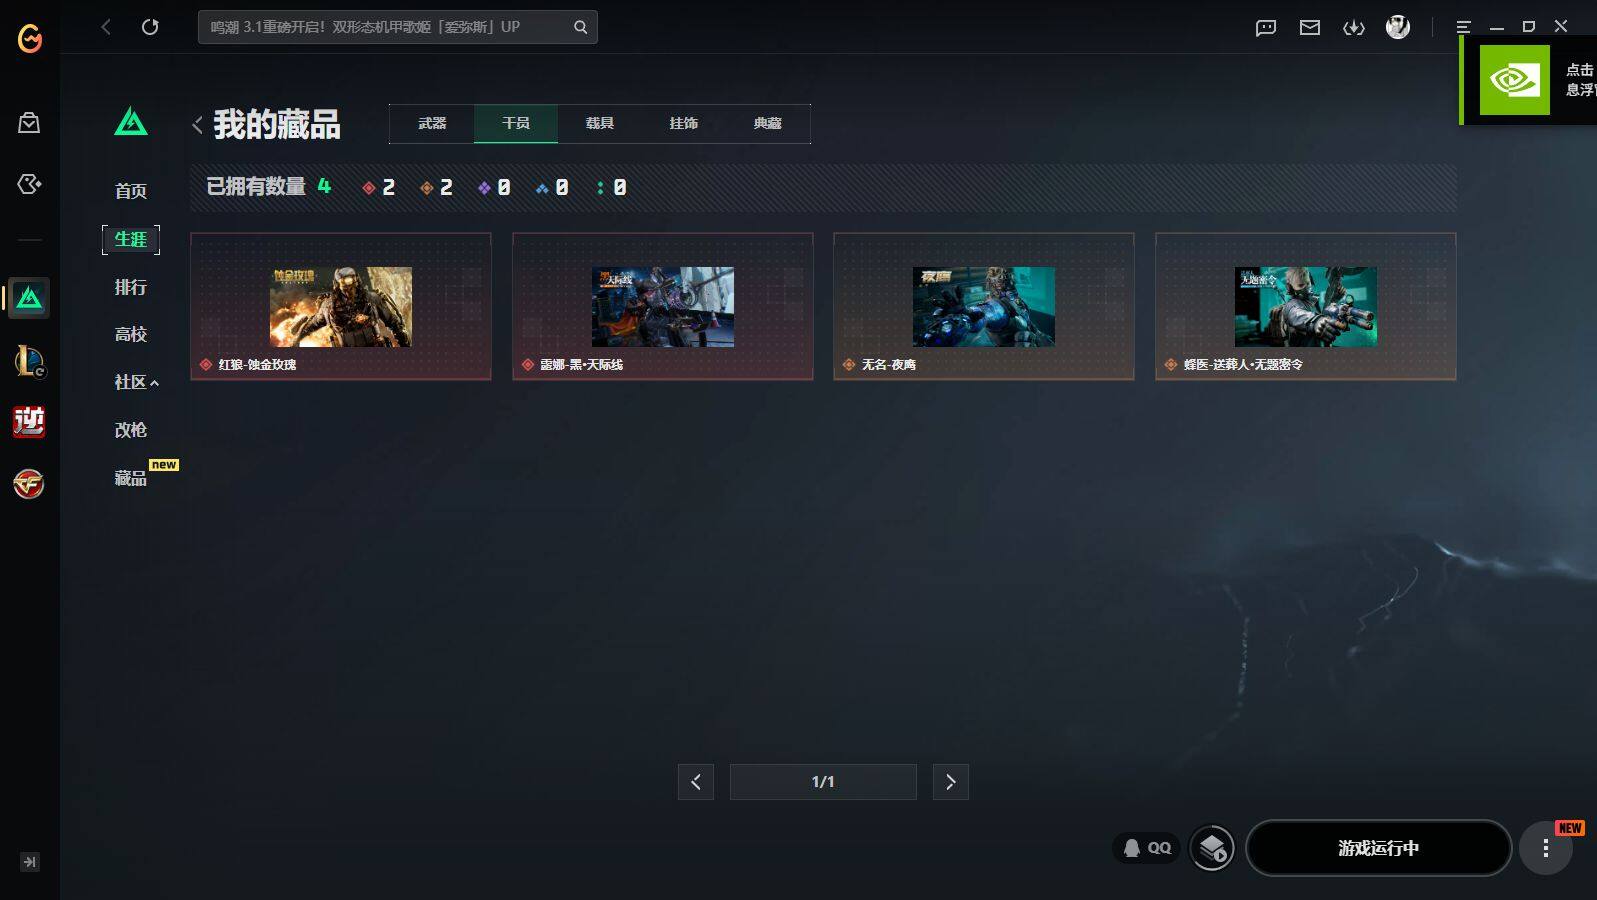This screenshot has width=1597, height=900.
Task: Open the game library tag icon
Action: pos(29,184)
